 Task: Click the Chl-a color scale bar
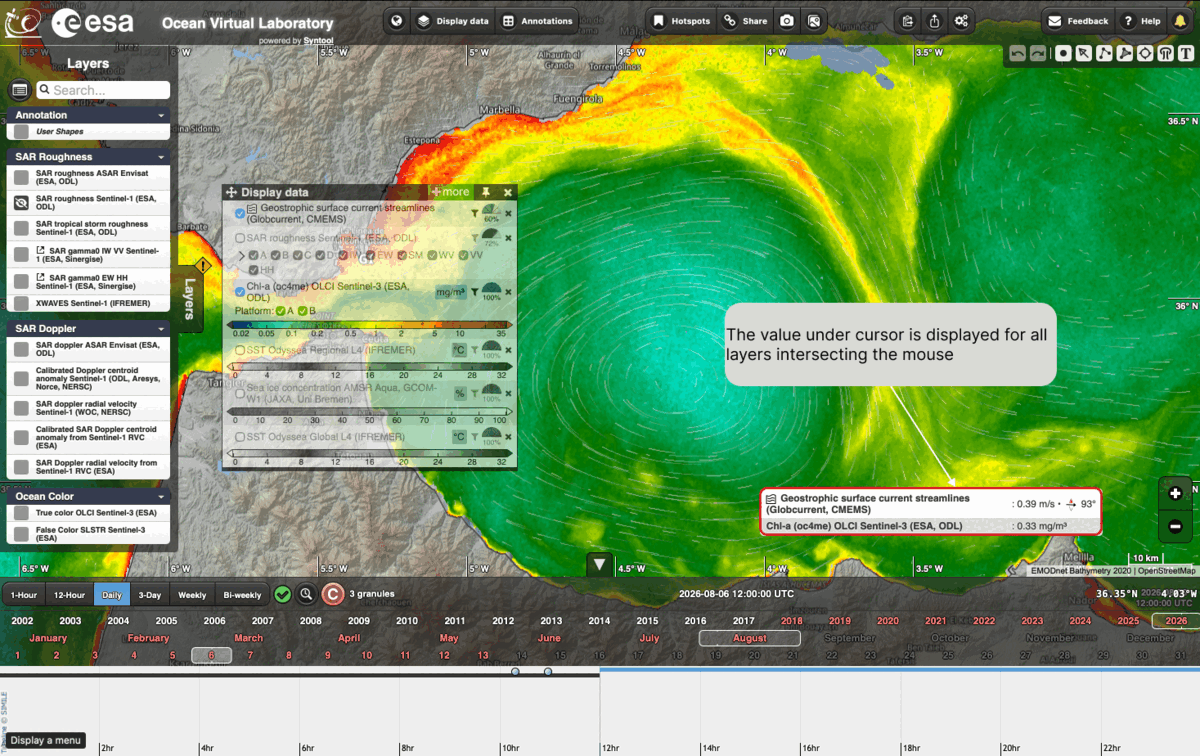(372, 325)
